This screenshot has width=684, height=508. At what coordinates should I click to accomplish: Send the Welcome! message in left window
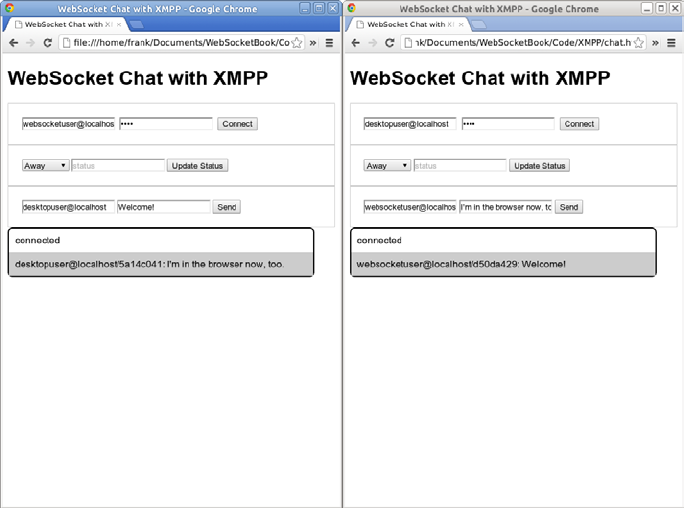tap(227, 207)
